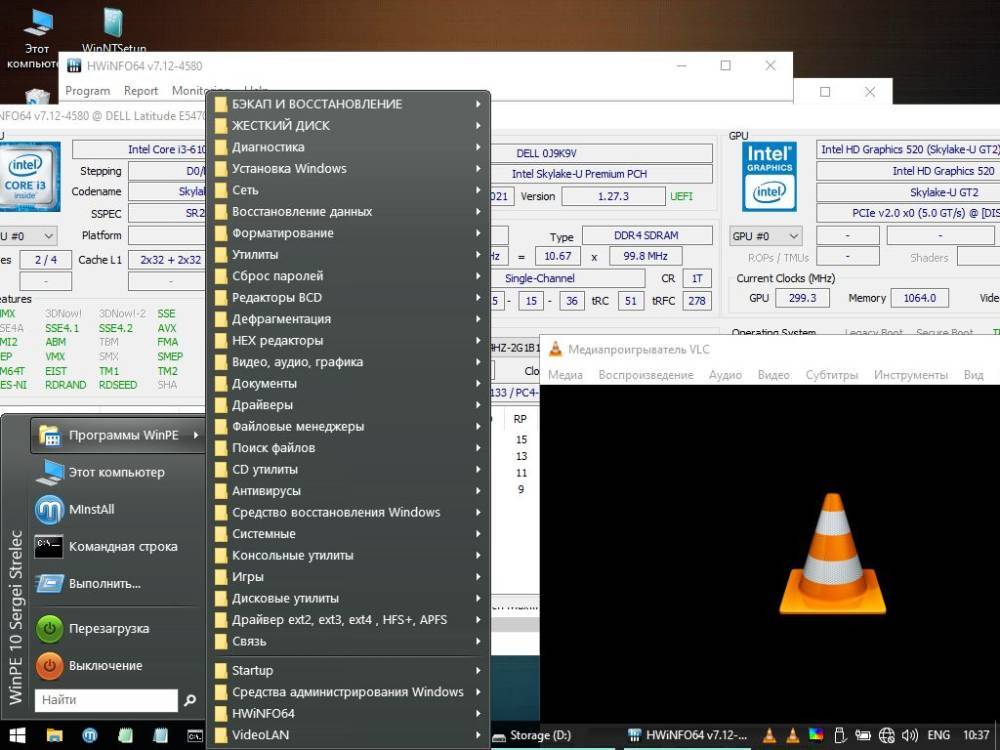
Task: Click the green Перезагрузка power icon
Action: click(49, 629)
